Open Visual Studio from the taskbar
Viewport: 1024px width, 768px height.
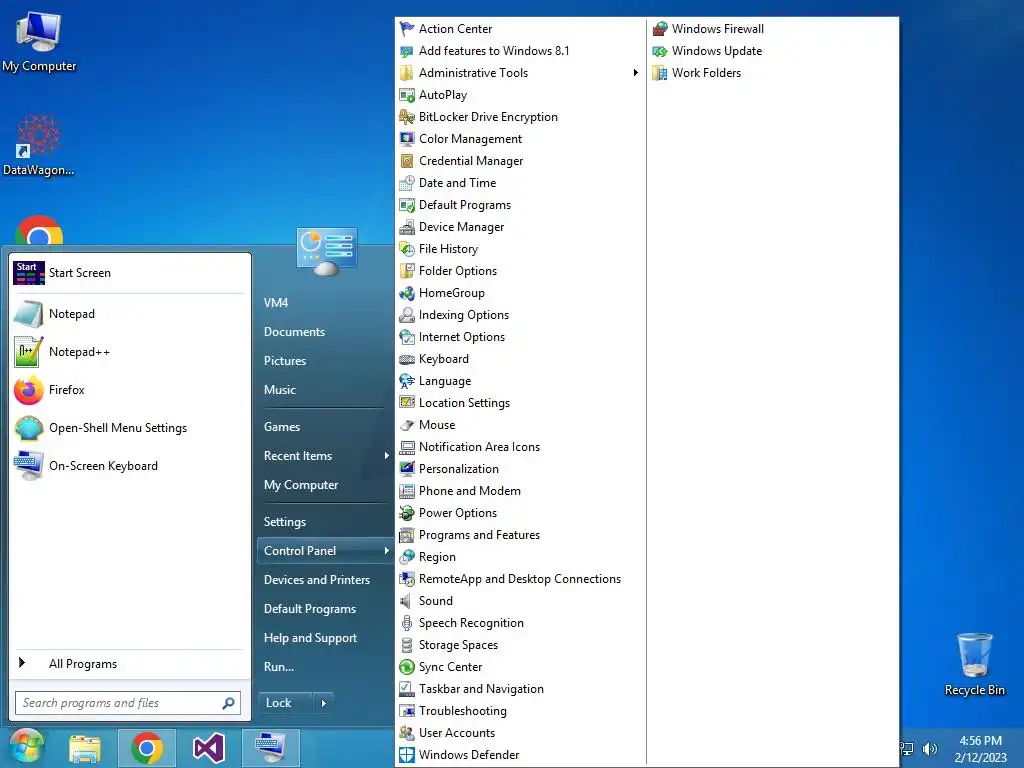point(208,748)
